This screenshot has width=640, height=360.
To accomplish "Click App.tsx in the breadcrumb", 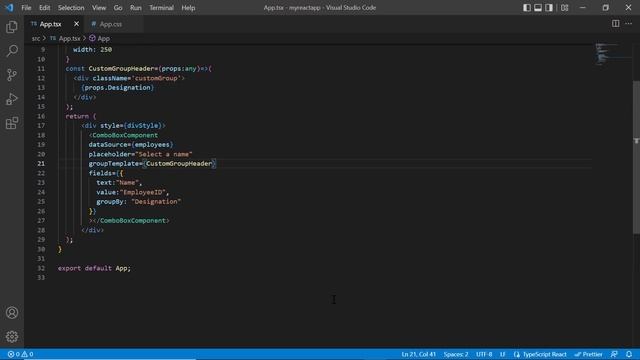I will pyautogui.click(x=69, y=38).
